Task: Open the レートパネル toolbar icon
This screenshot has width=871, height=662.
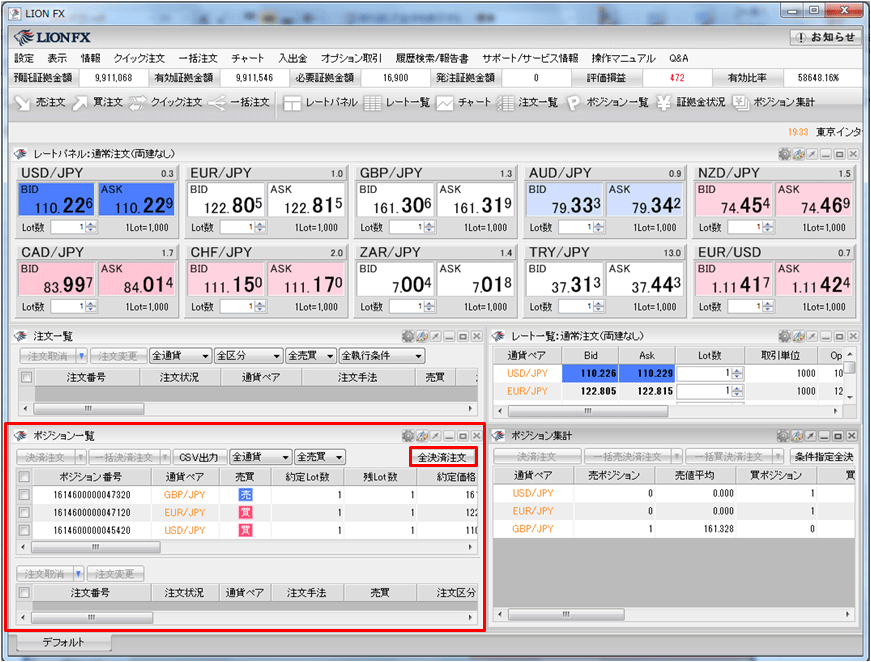Action: coord(320,102)
